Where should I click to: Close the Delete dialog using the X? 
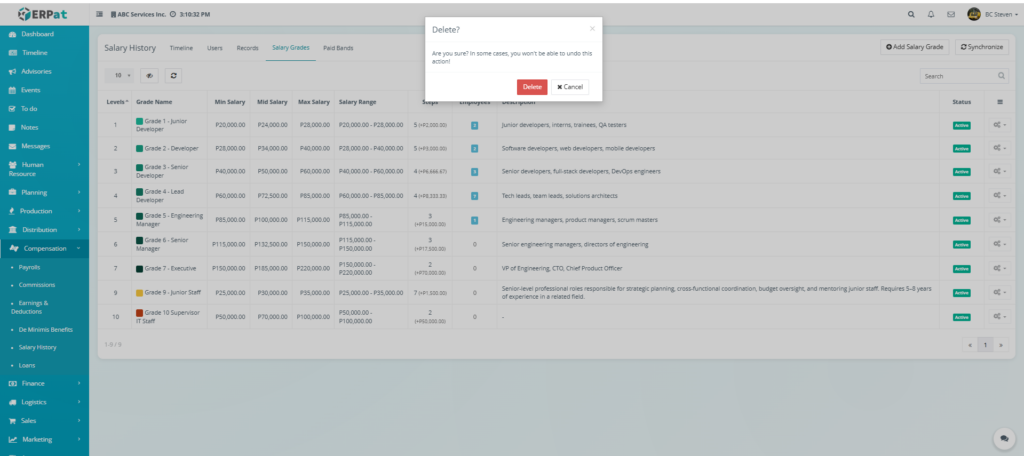point(592,29)
